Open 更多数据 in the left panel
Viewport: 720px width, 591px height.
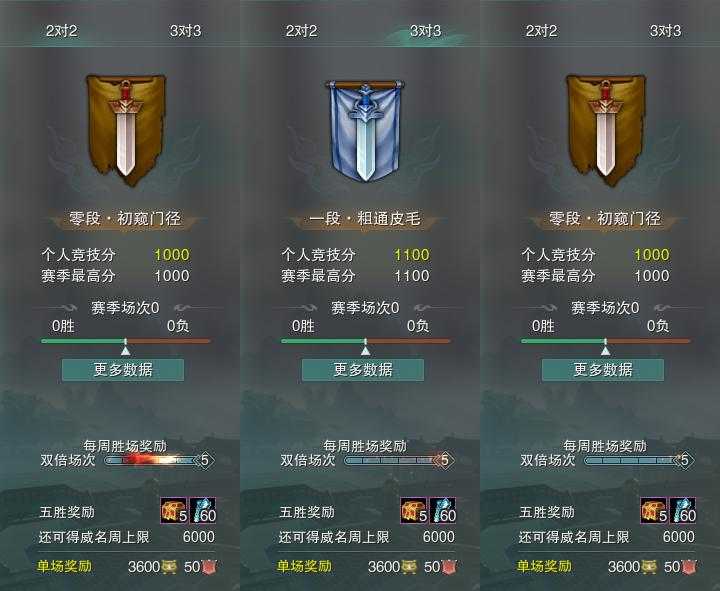pyautogui.click(x=123, y=370)
